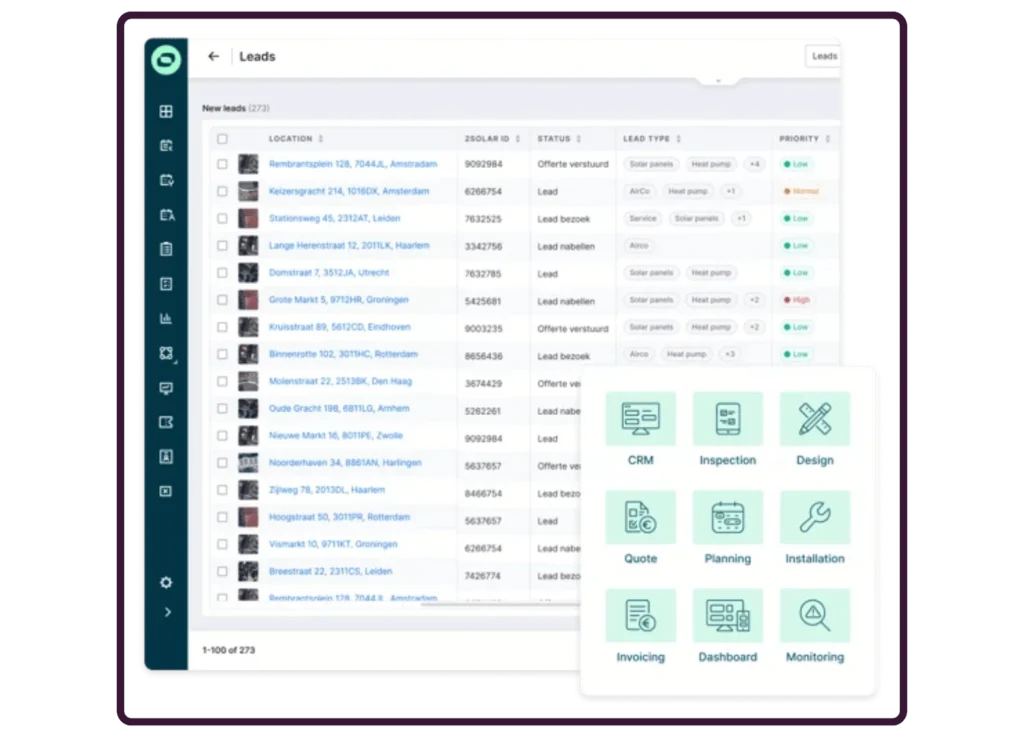
Task: Select checkbox for Domstraat 7 lead
Action: tap(222, 273)
